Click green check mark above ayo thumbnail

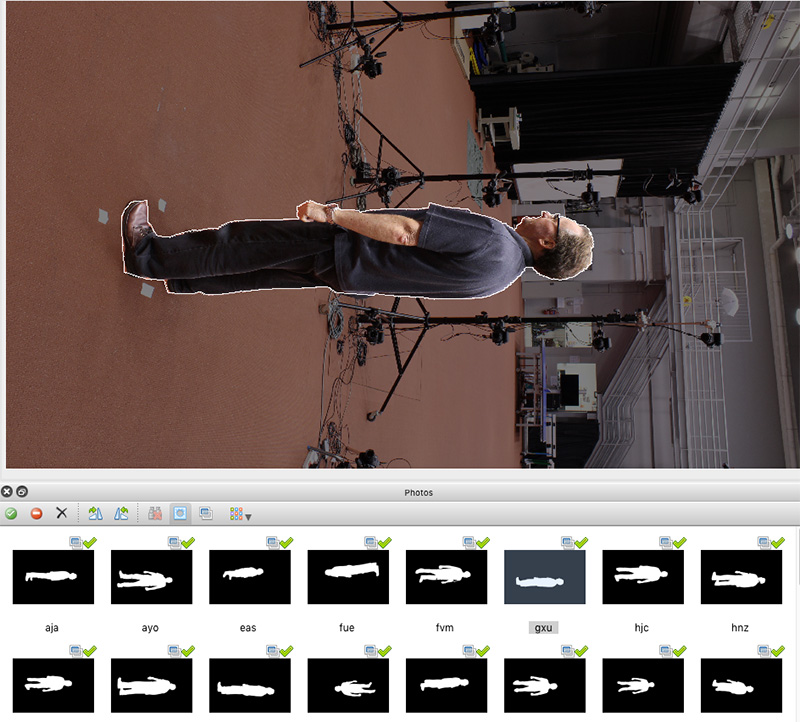[188, 542]
